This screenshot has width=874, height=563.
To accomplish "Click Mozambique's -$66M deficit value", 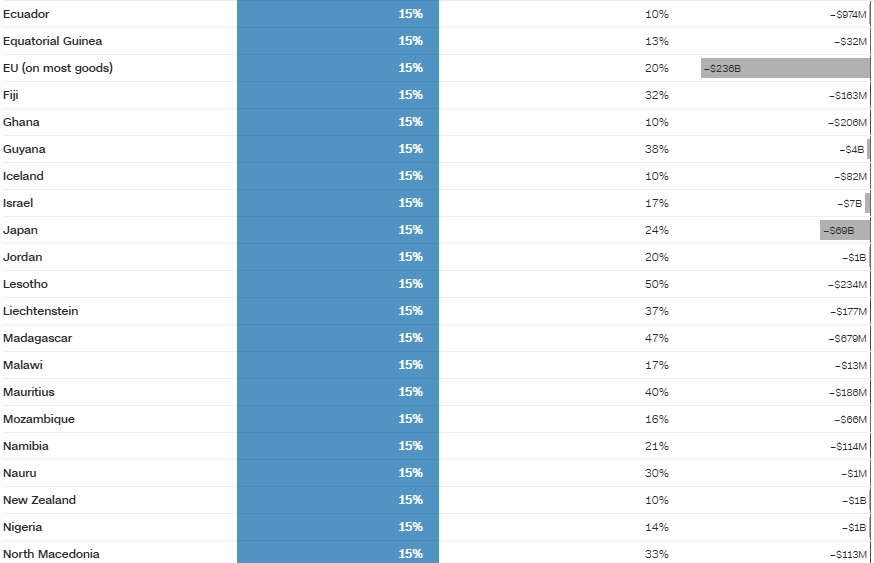I will point(849,419).
